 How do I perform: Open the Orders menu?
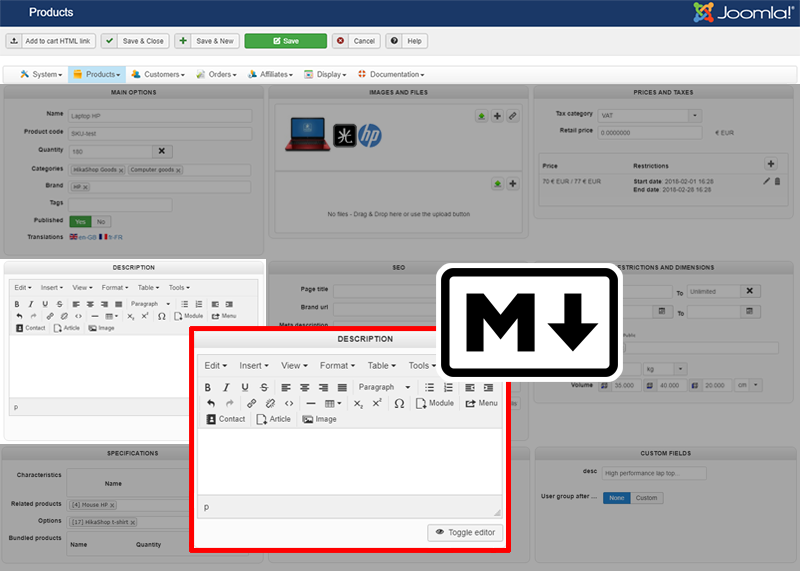(216, 75)
